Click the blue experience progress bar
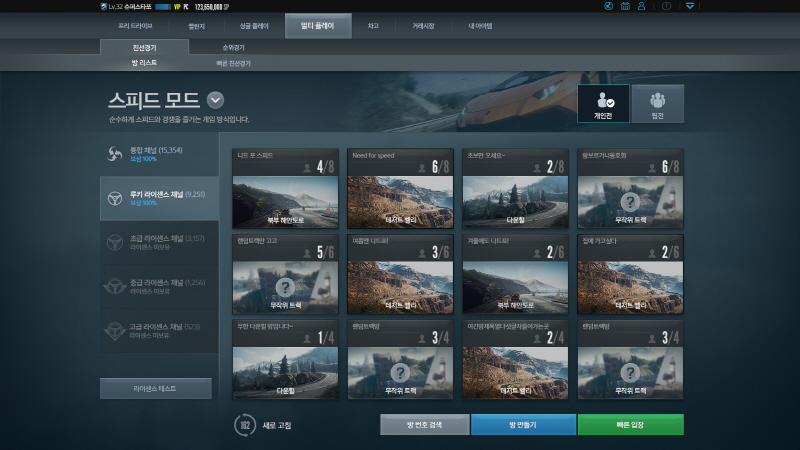 pyautogui.click(x=163, y=7)
